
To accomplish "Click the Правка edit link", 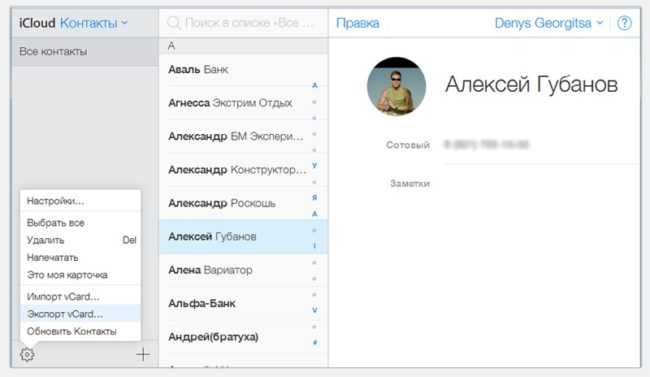I will point(357,23).
